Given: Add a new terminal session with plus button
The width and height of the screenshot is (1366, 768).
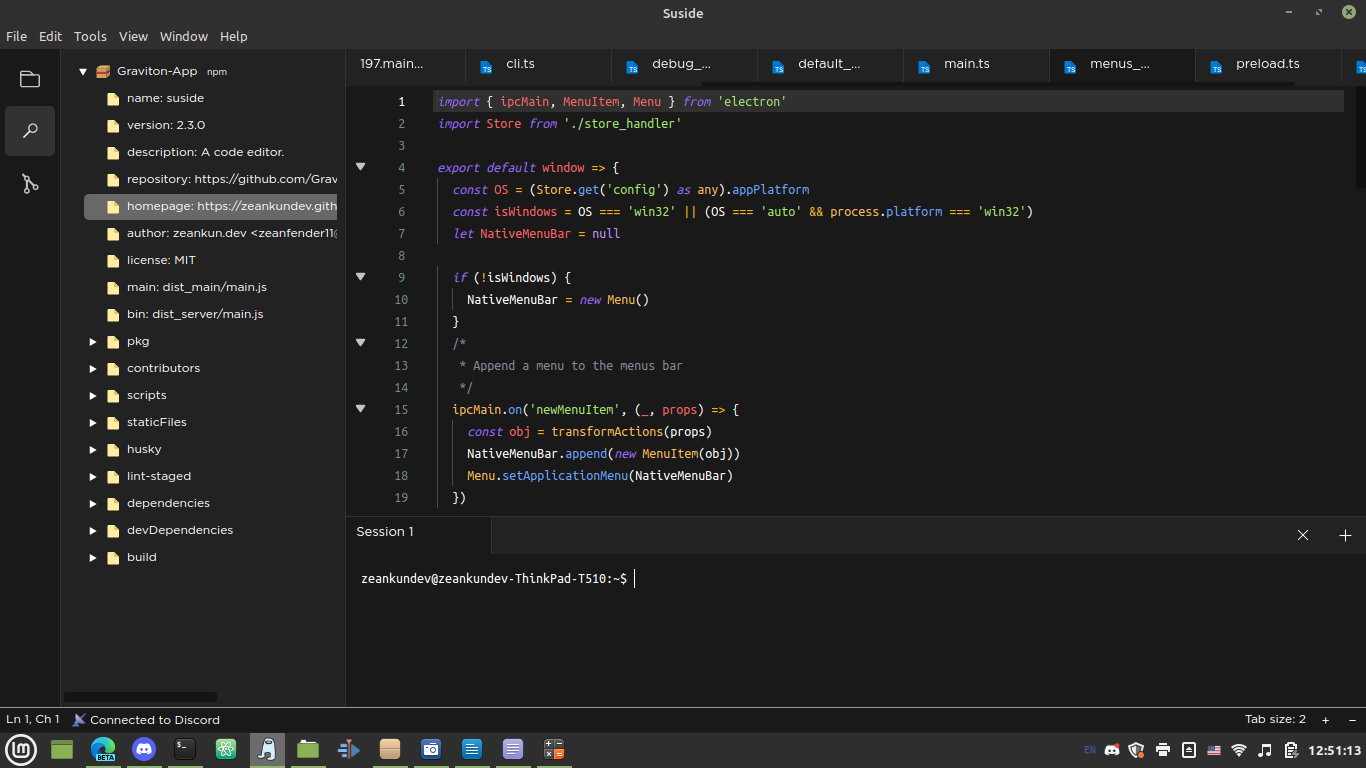Looking at the screenshot, I should coord(1345,535).
